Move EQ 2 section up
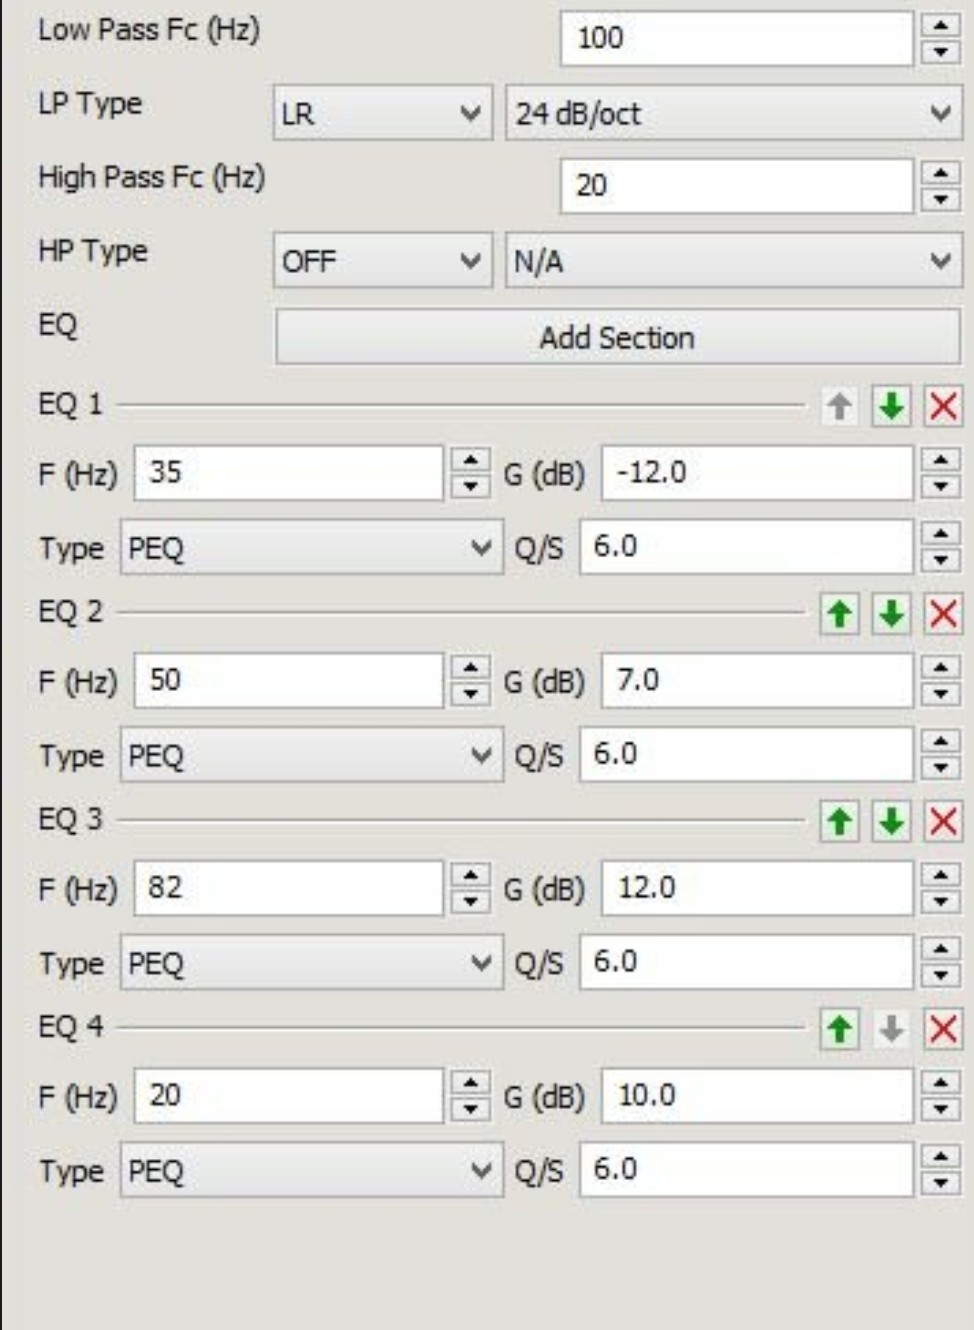The image size is (974, 1330). 840,614
